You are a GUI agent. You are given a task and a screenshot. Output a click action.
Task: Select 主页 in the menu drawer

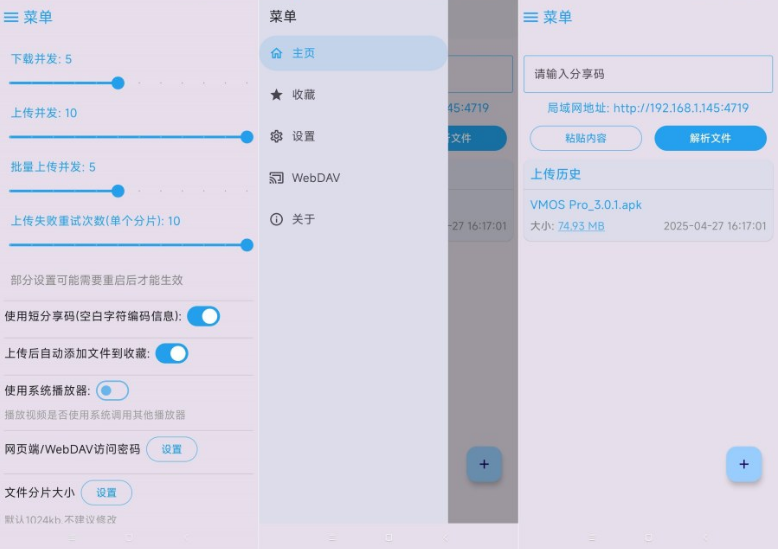[x=353, y=53]
